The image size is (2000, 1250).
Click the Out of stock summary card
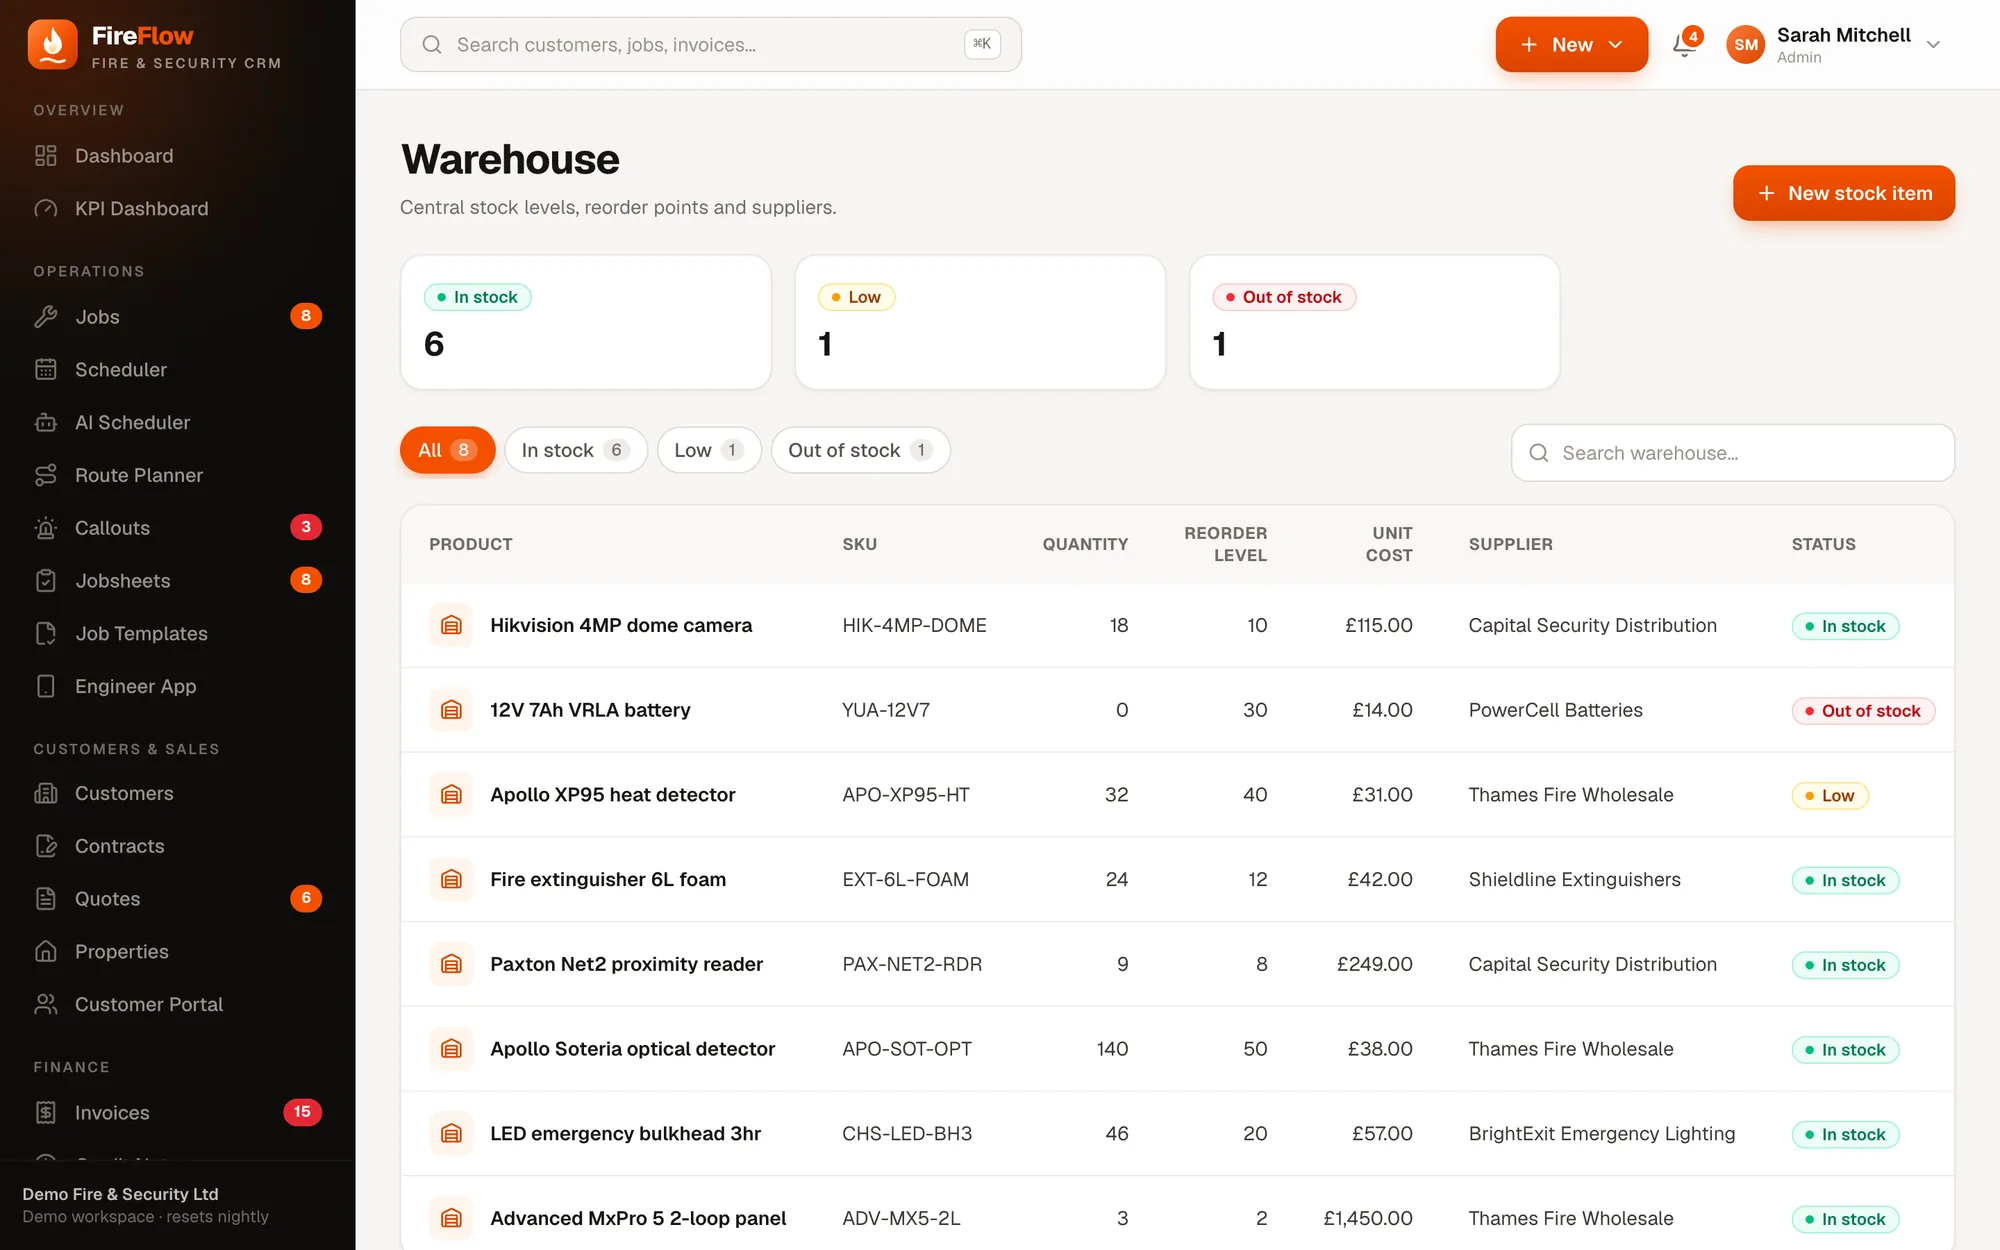pos(1374,322)
